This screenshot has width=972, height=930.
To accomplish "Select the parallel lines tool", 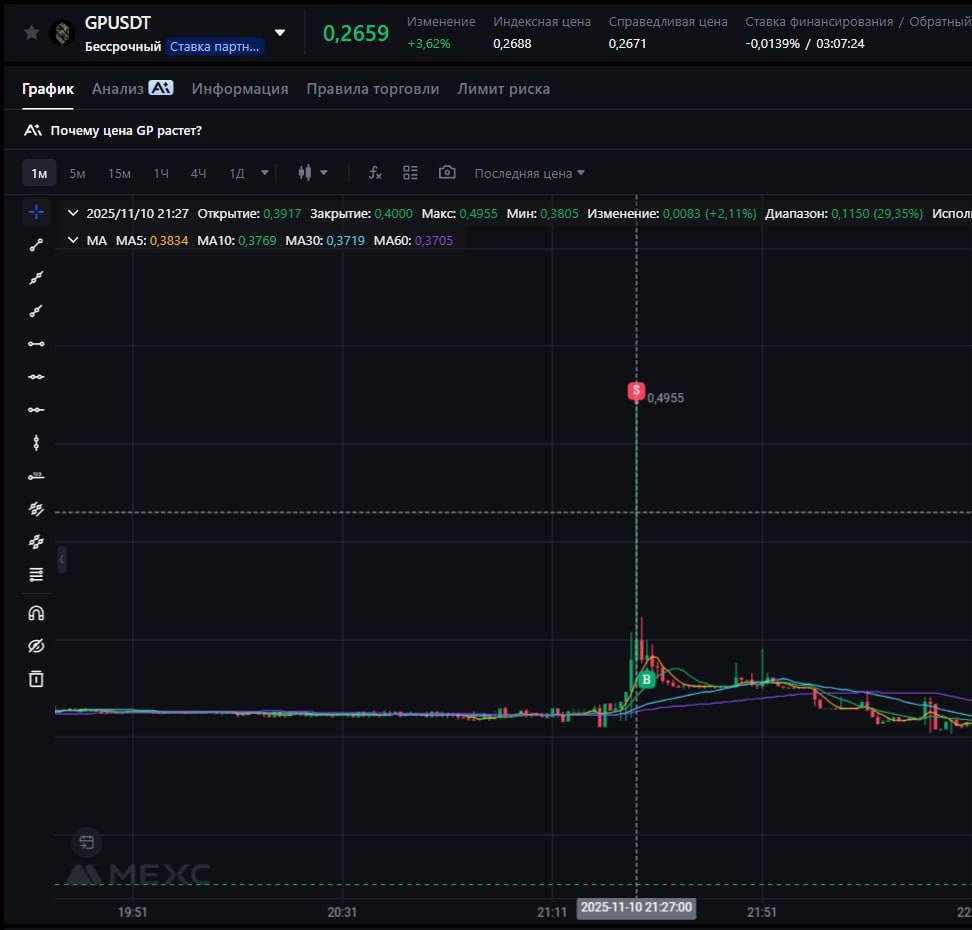I will pos(36,509).
